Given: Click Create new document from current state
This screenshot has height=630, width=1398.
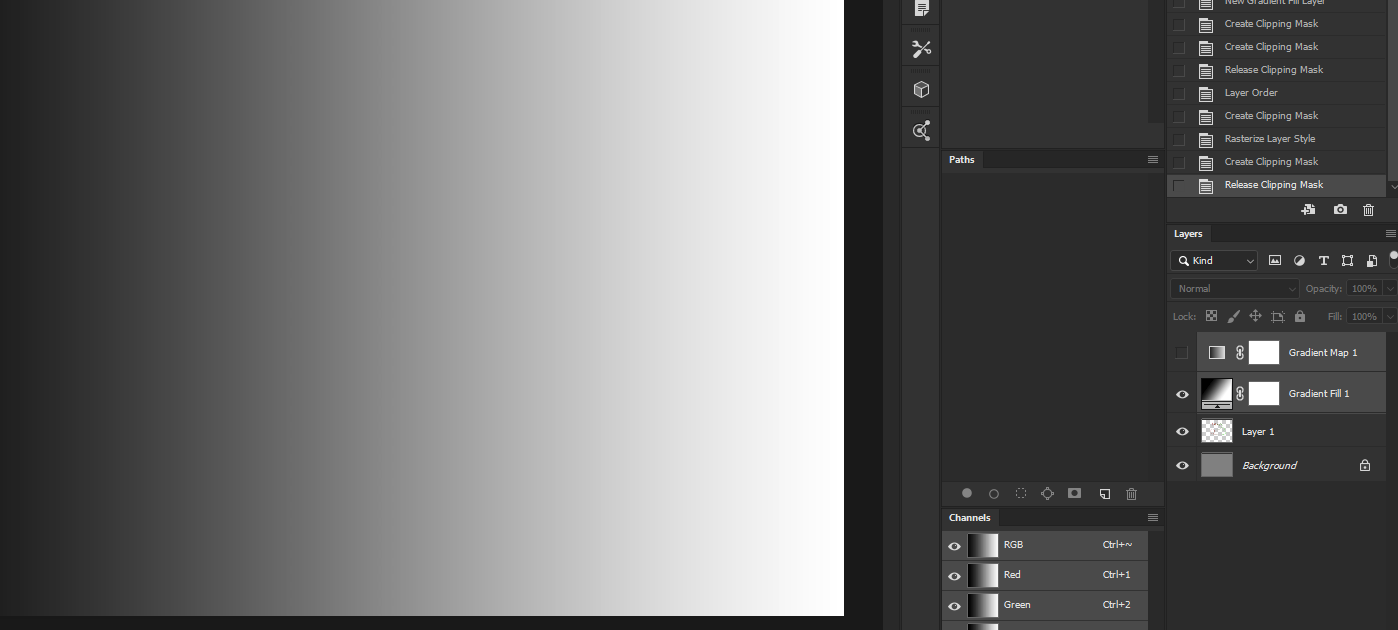Looking at the screenshot, I should 1308,210.
